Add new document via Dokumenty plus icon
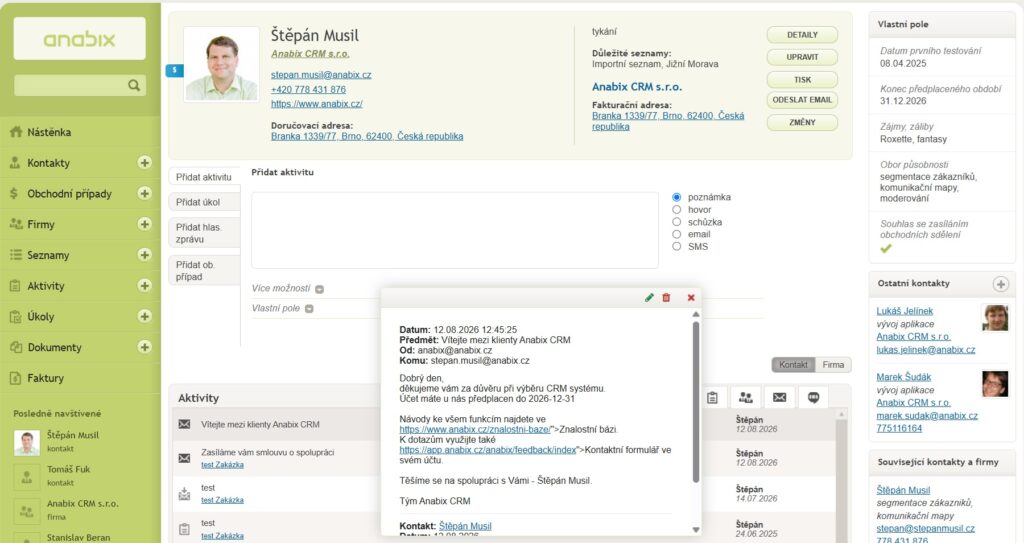This screenshot has height=543, width=1024. (144, 346)
